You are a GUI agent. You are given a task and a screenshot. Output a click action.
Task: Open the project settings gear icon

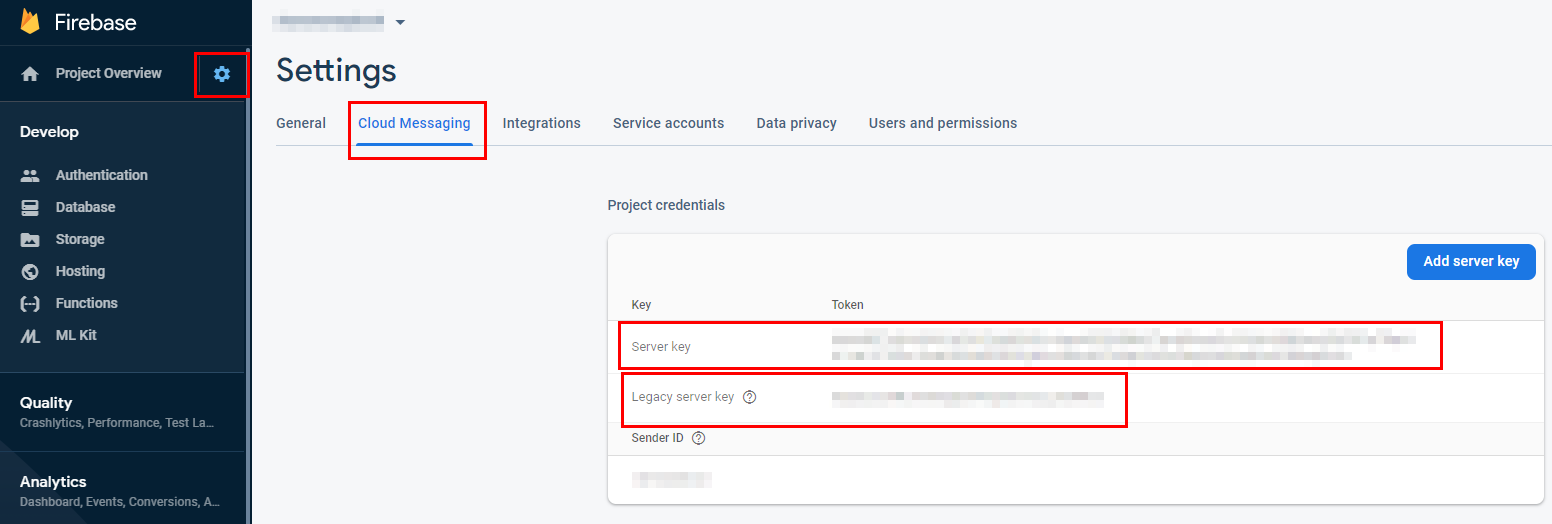222,73
